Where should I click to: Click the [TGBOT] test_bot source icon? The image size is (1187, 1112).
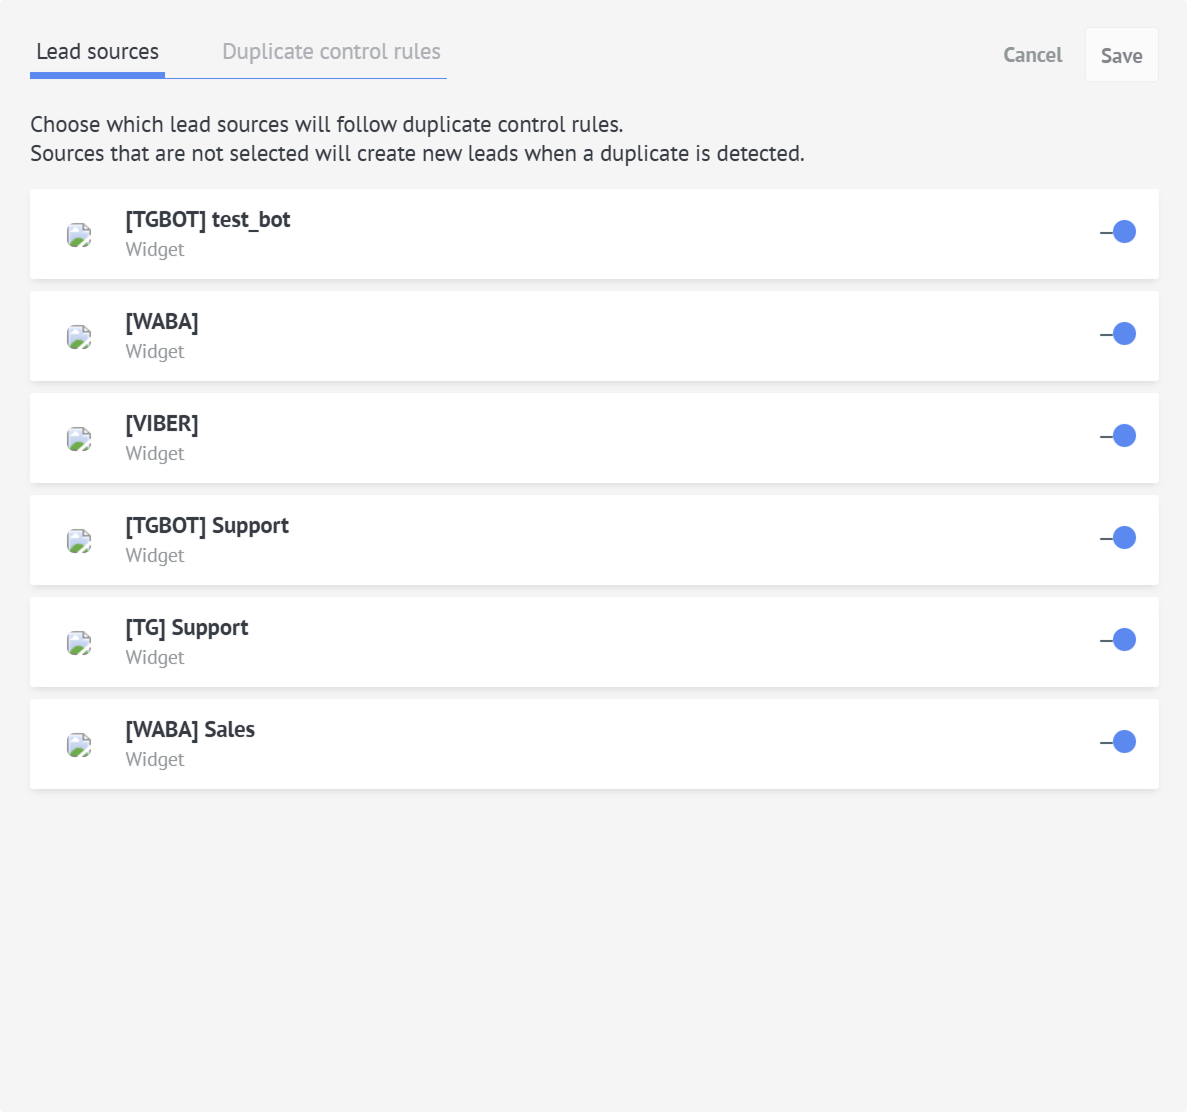click(x=79, y=235)
